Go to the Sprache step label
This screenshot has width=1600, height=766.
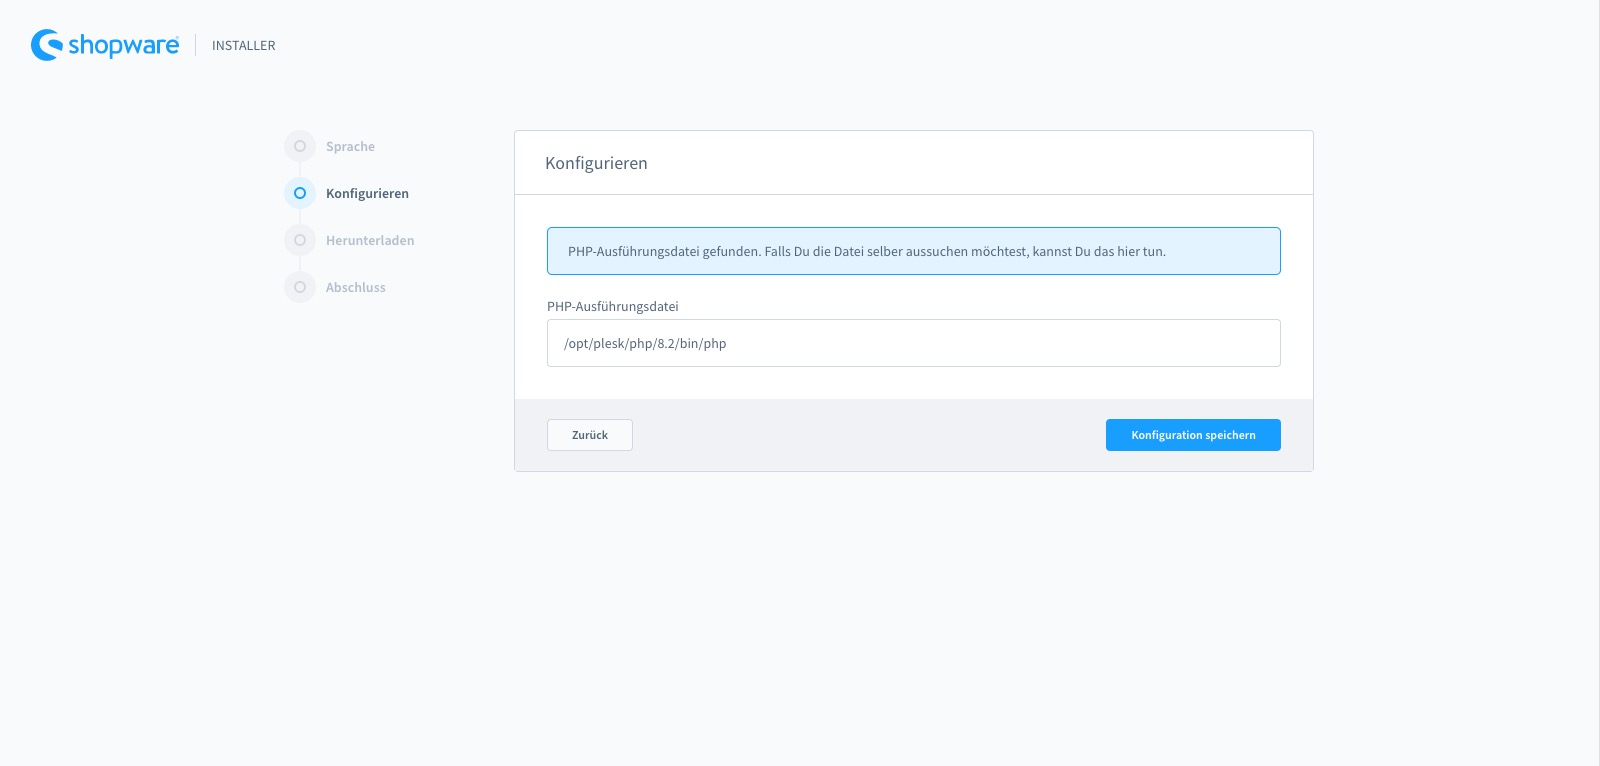[350, 147]
